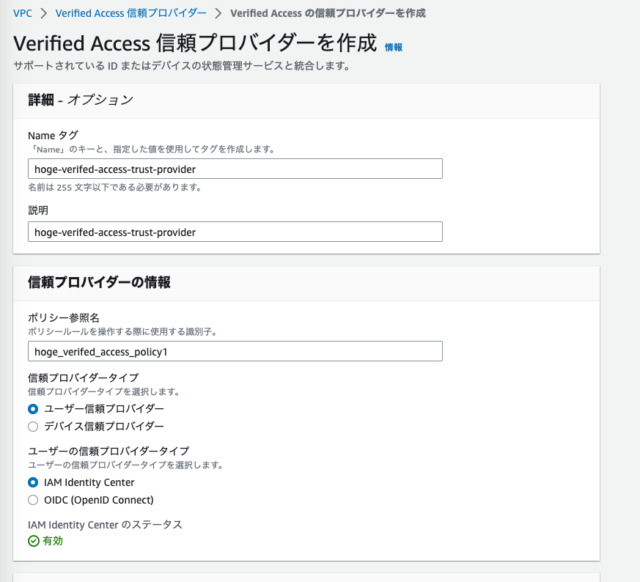Click breadcrumb chevron after VPC
This screenshot has height=582, width=640.
coord(44,13)
